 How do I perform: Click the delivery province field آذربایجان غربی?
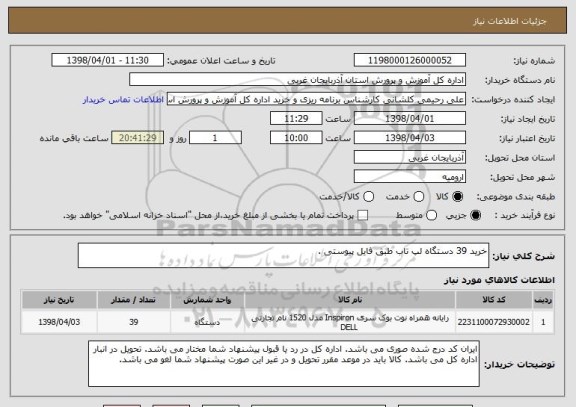click(x=410, y=158)
